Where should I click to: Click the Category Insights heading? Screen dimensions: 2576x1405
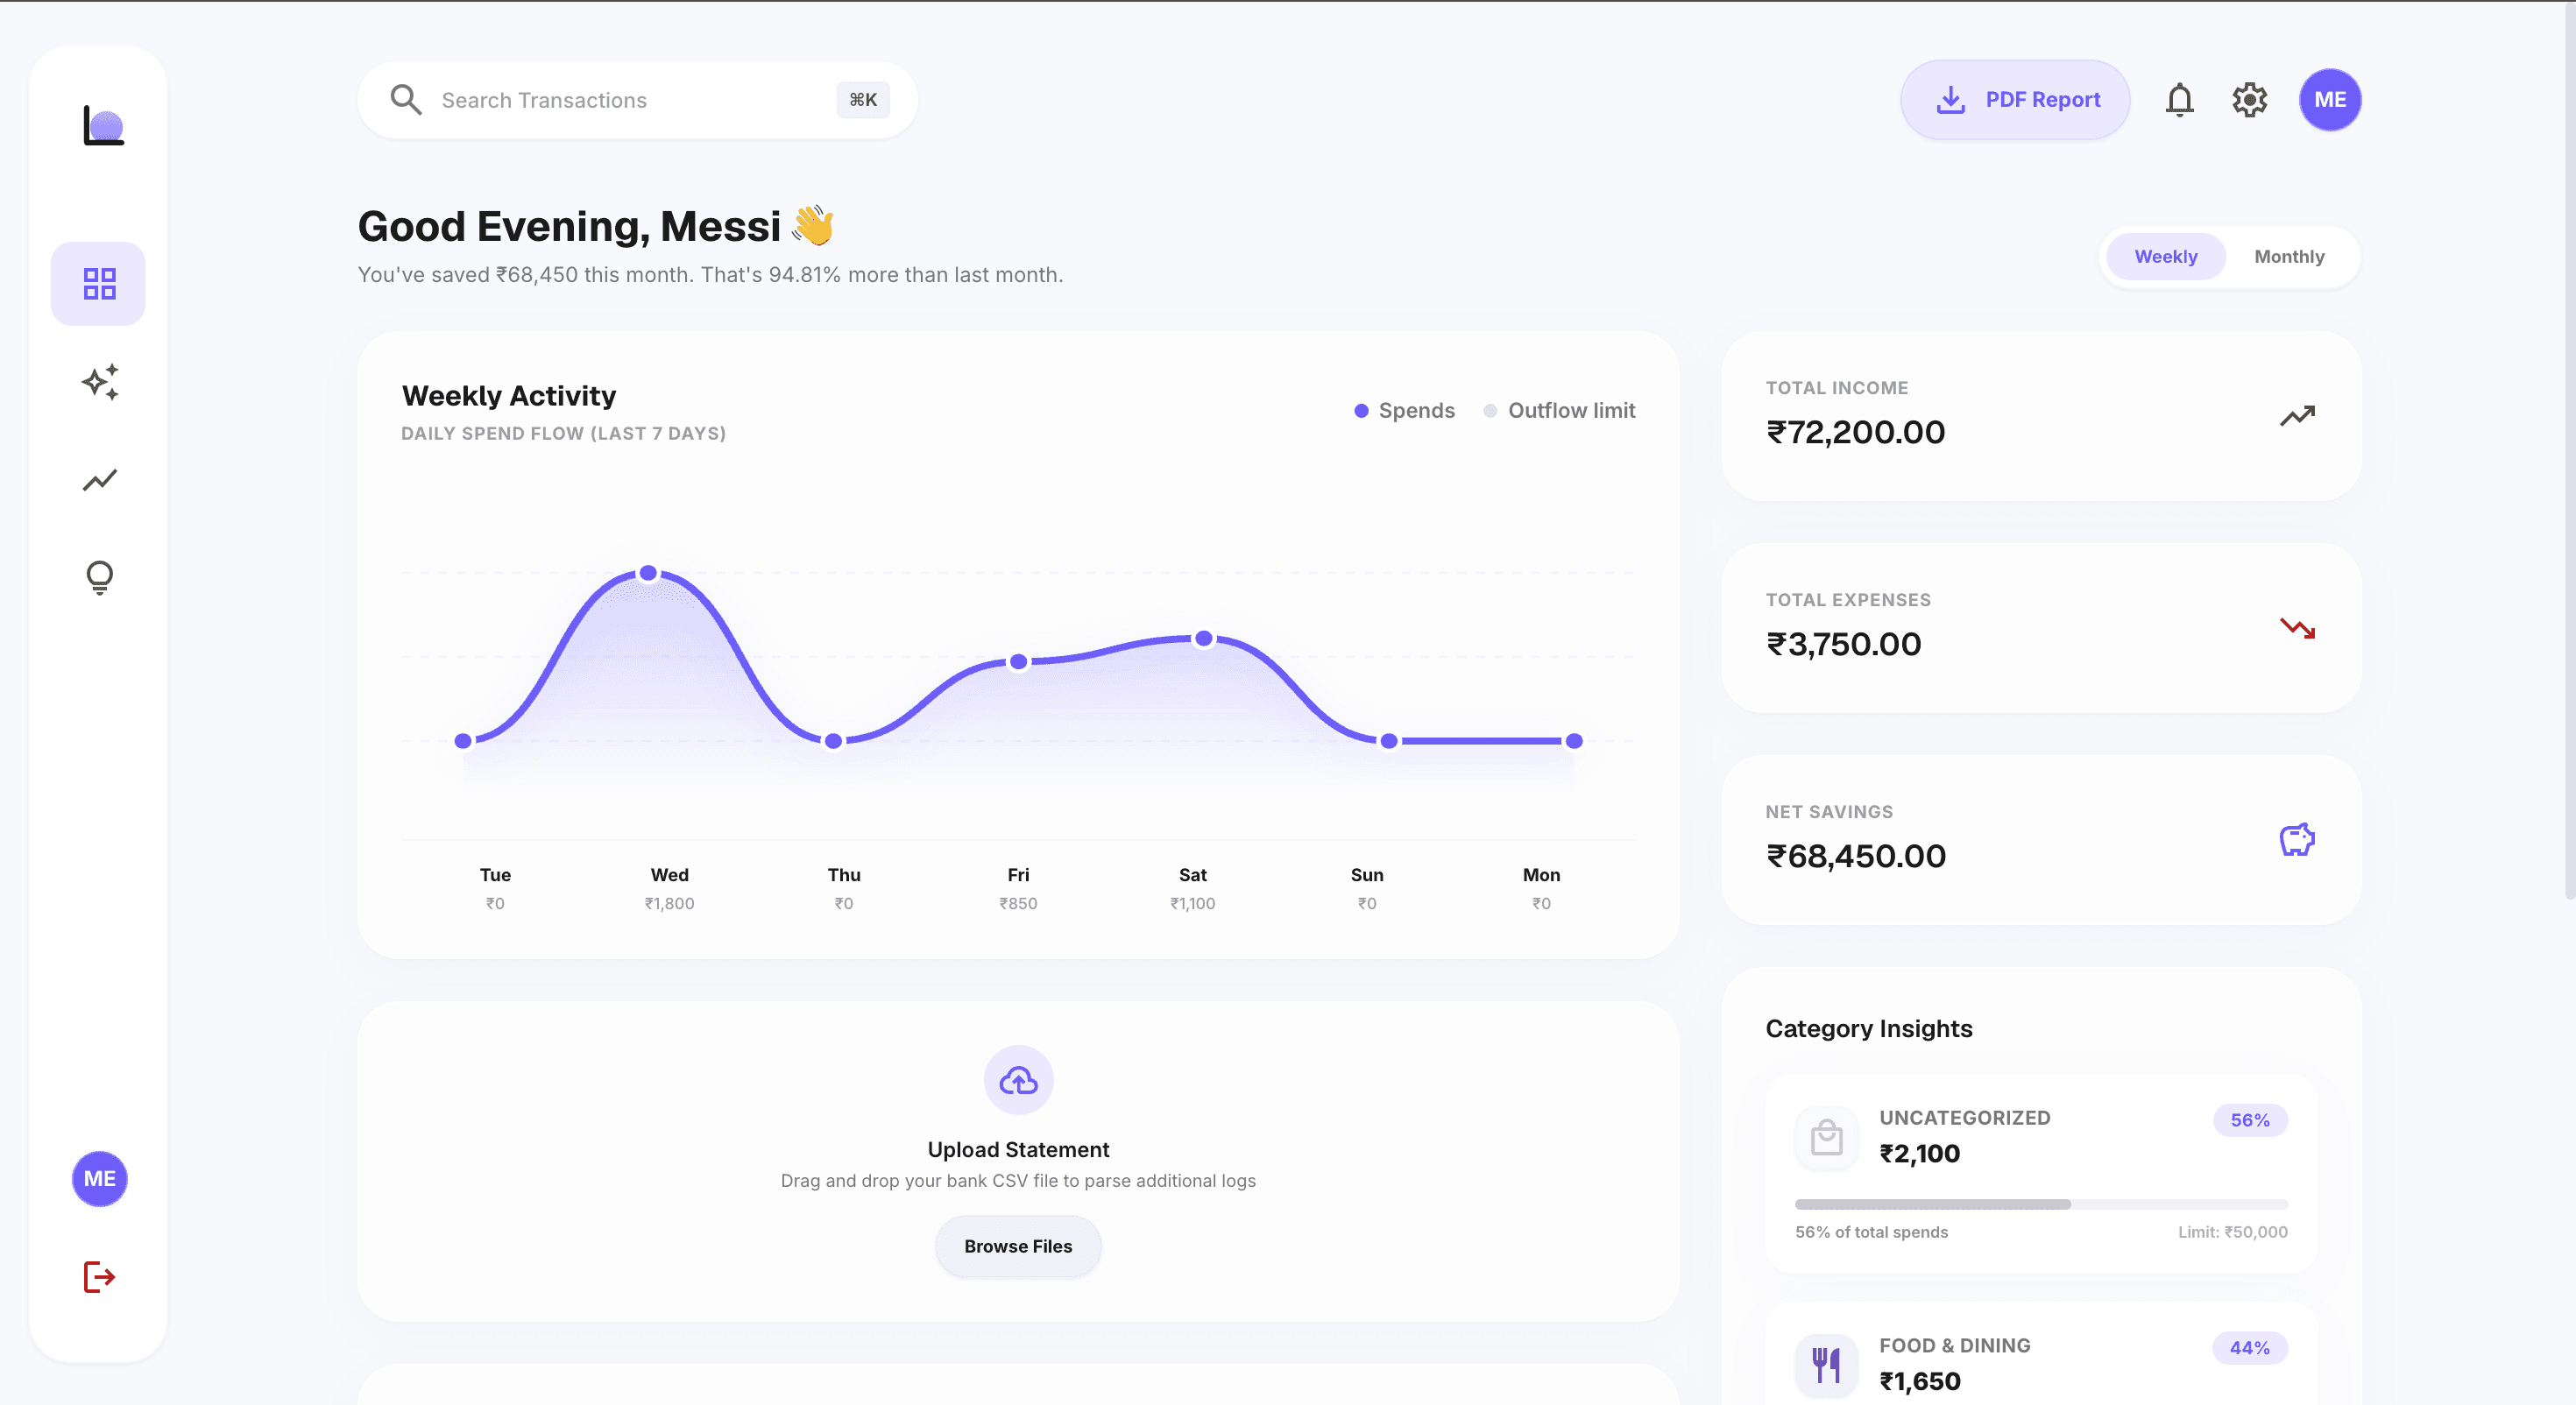point(1868,1028)
